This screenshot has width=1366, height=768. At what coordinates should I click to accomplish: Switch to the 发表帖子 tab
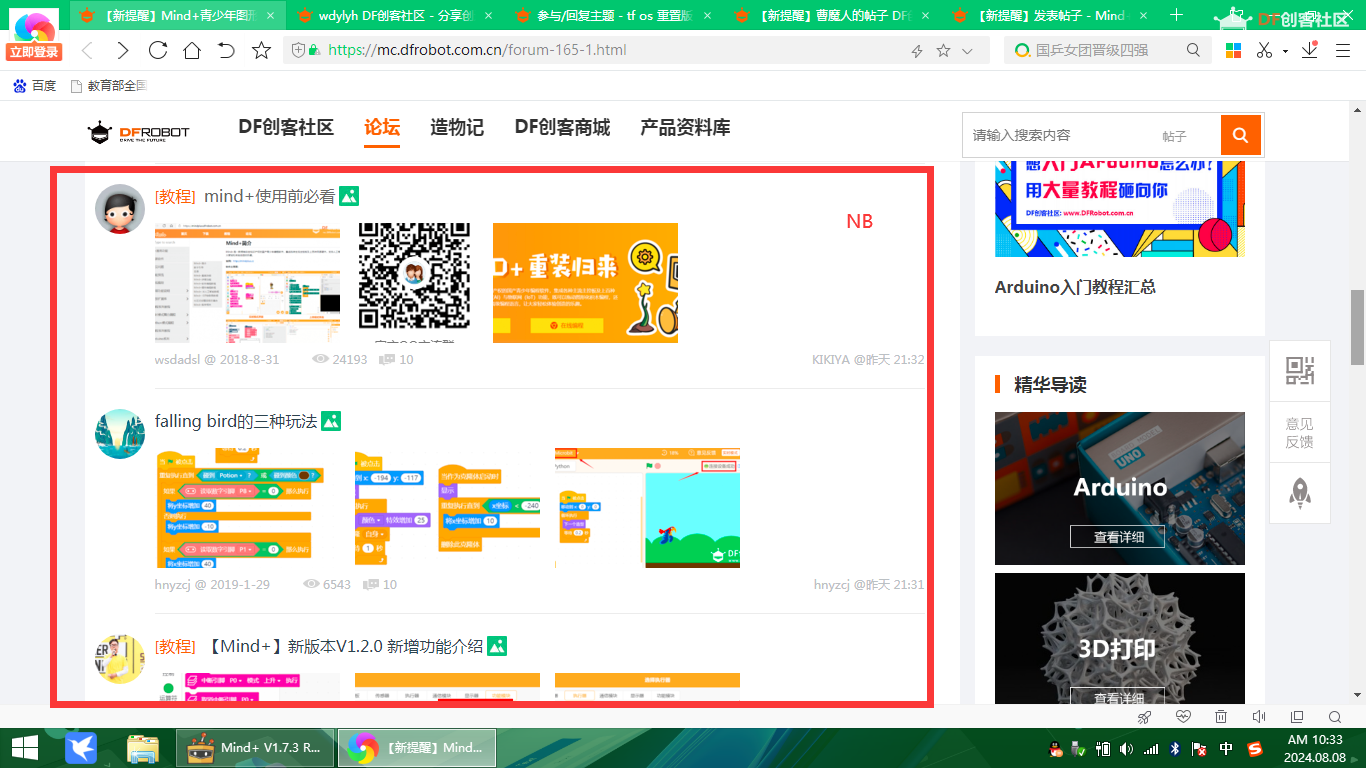coord(1049,15)
